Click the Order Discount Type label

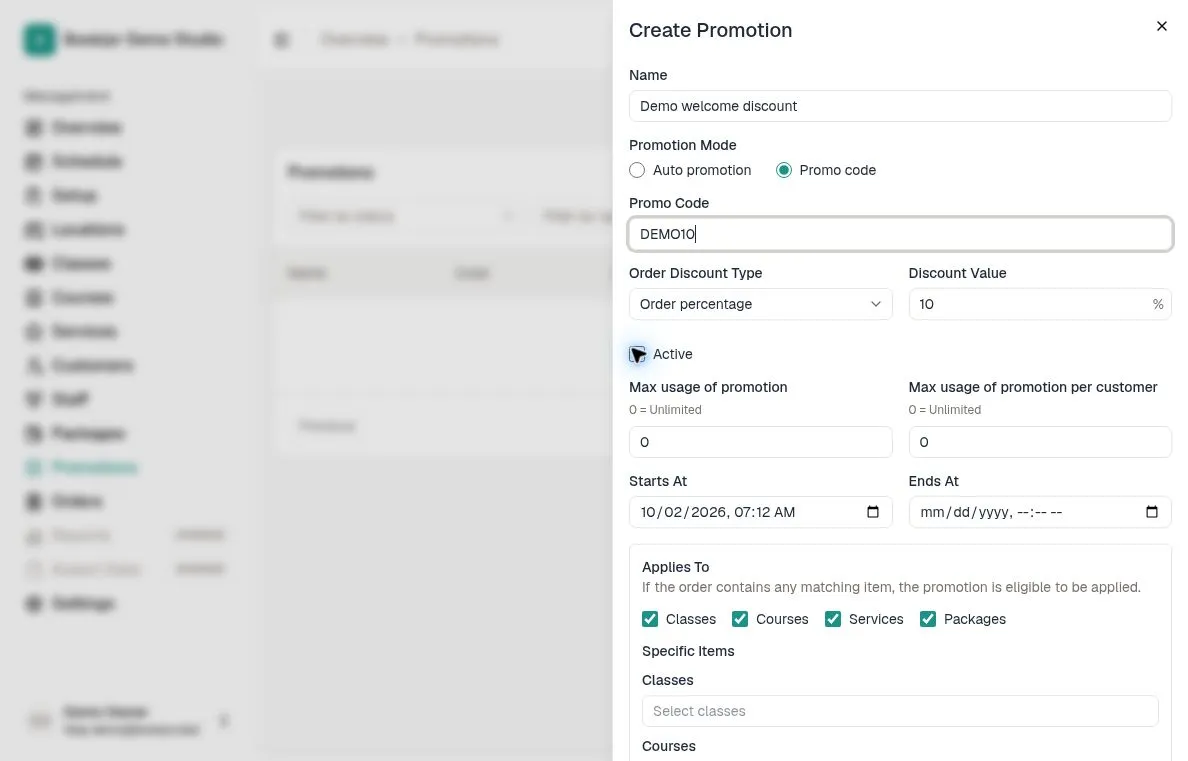695,273
